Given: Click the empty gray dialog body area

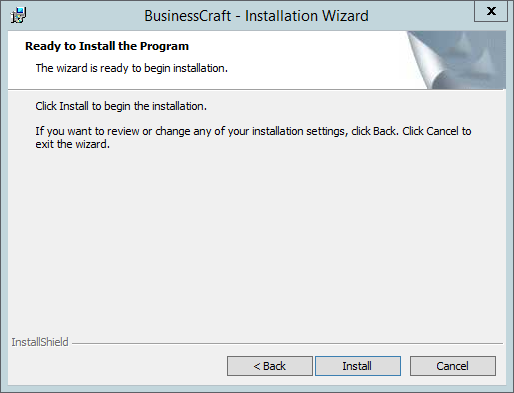Looking at the screenshot, I should (x=257, y=240).
